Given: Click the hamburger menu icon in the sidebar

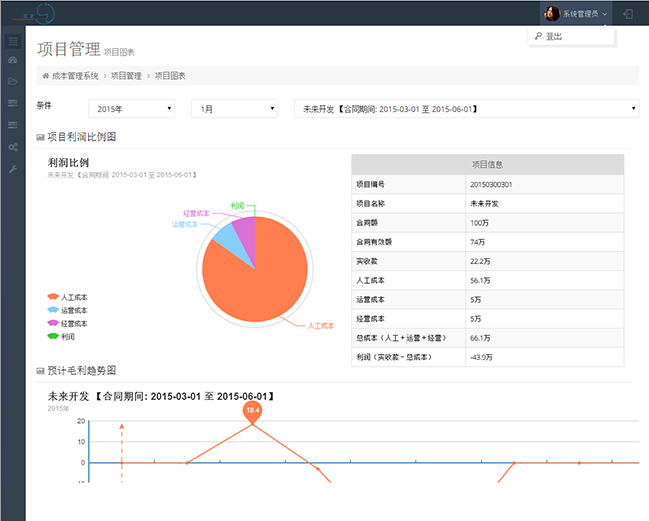Looking at the screenshot, I should click(x=12, y=42).
